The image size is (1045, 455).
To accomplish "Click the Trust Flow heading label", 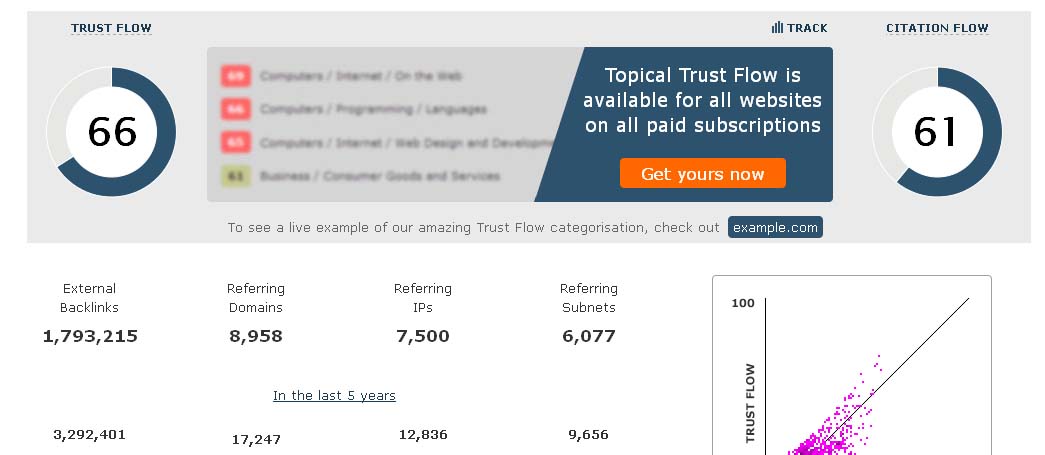I will [x=112, y=28].
